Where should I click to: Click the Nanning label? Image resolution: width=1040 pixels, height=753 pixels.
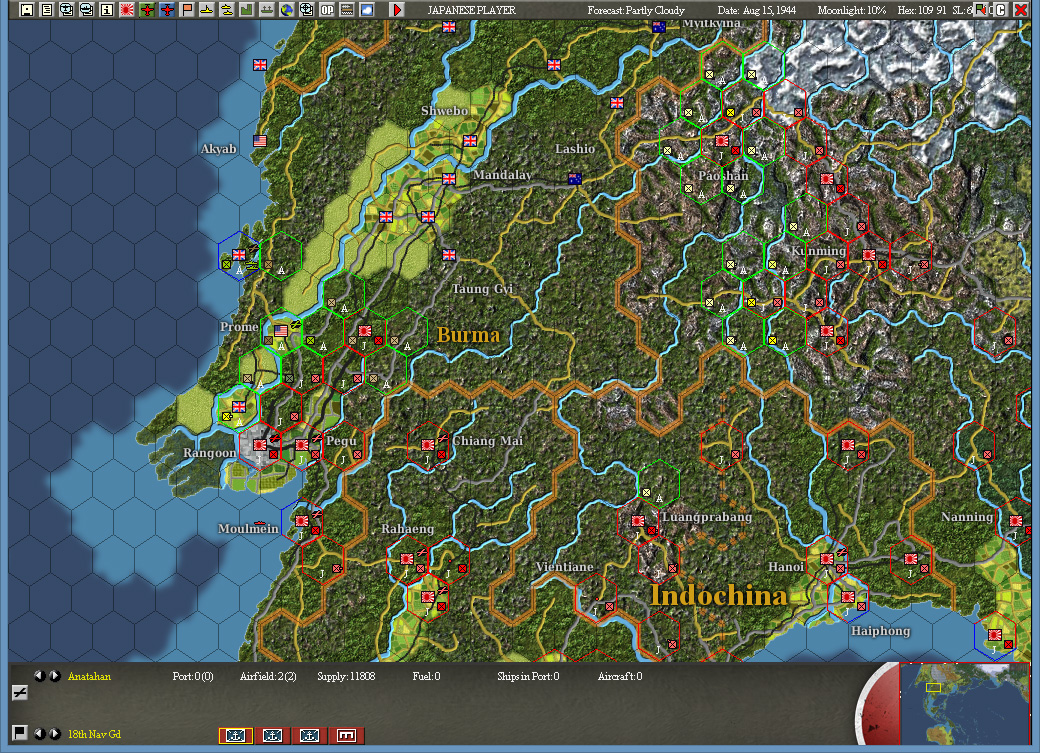coord(967,517)
